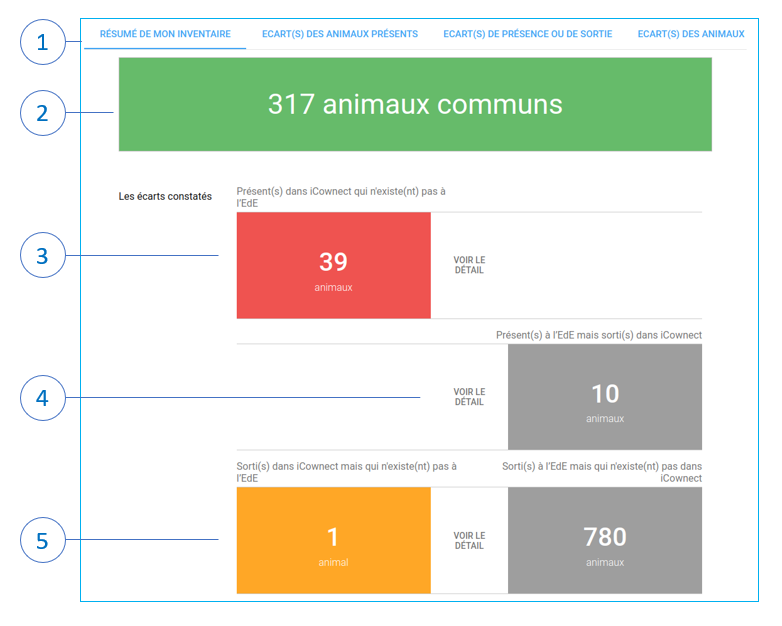Screen dimensions: 782x626
Task: View detail for the 39 animaux gap
Action: pyautogui.click(x=469, y=265)
